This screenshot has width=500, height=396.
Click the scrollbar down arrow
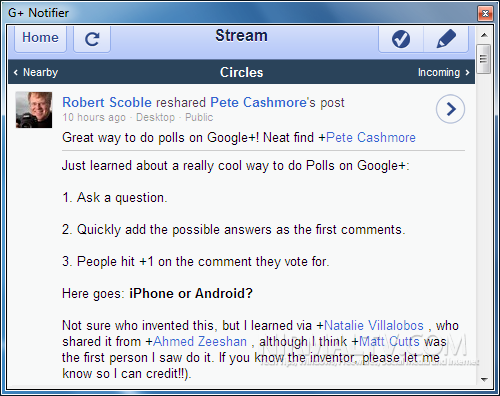484,379
